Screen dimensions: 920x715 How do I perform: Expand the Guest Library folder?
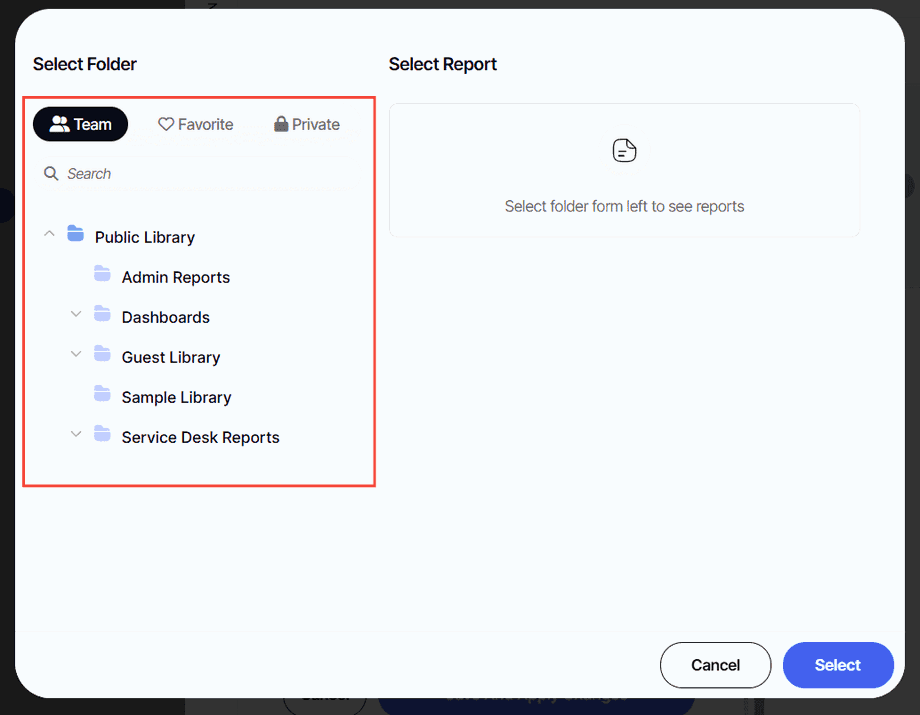(76, 354)
